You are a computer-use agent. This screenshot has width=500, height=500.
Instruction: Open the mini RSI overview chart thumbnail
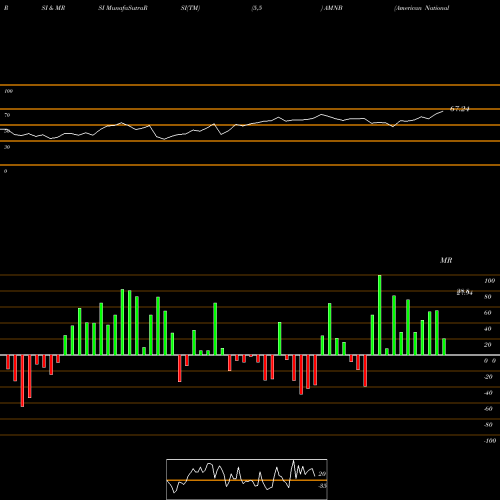pos(247,479)
